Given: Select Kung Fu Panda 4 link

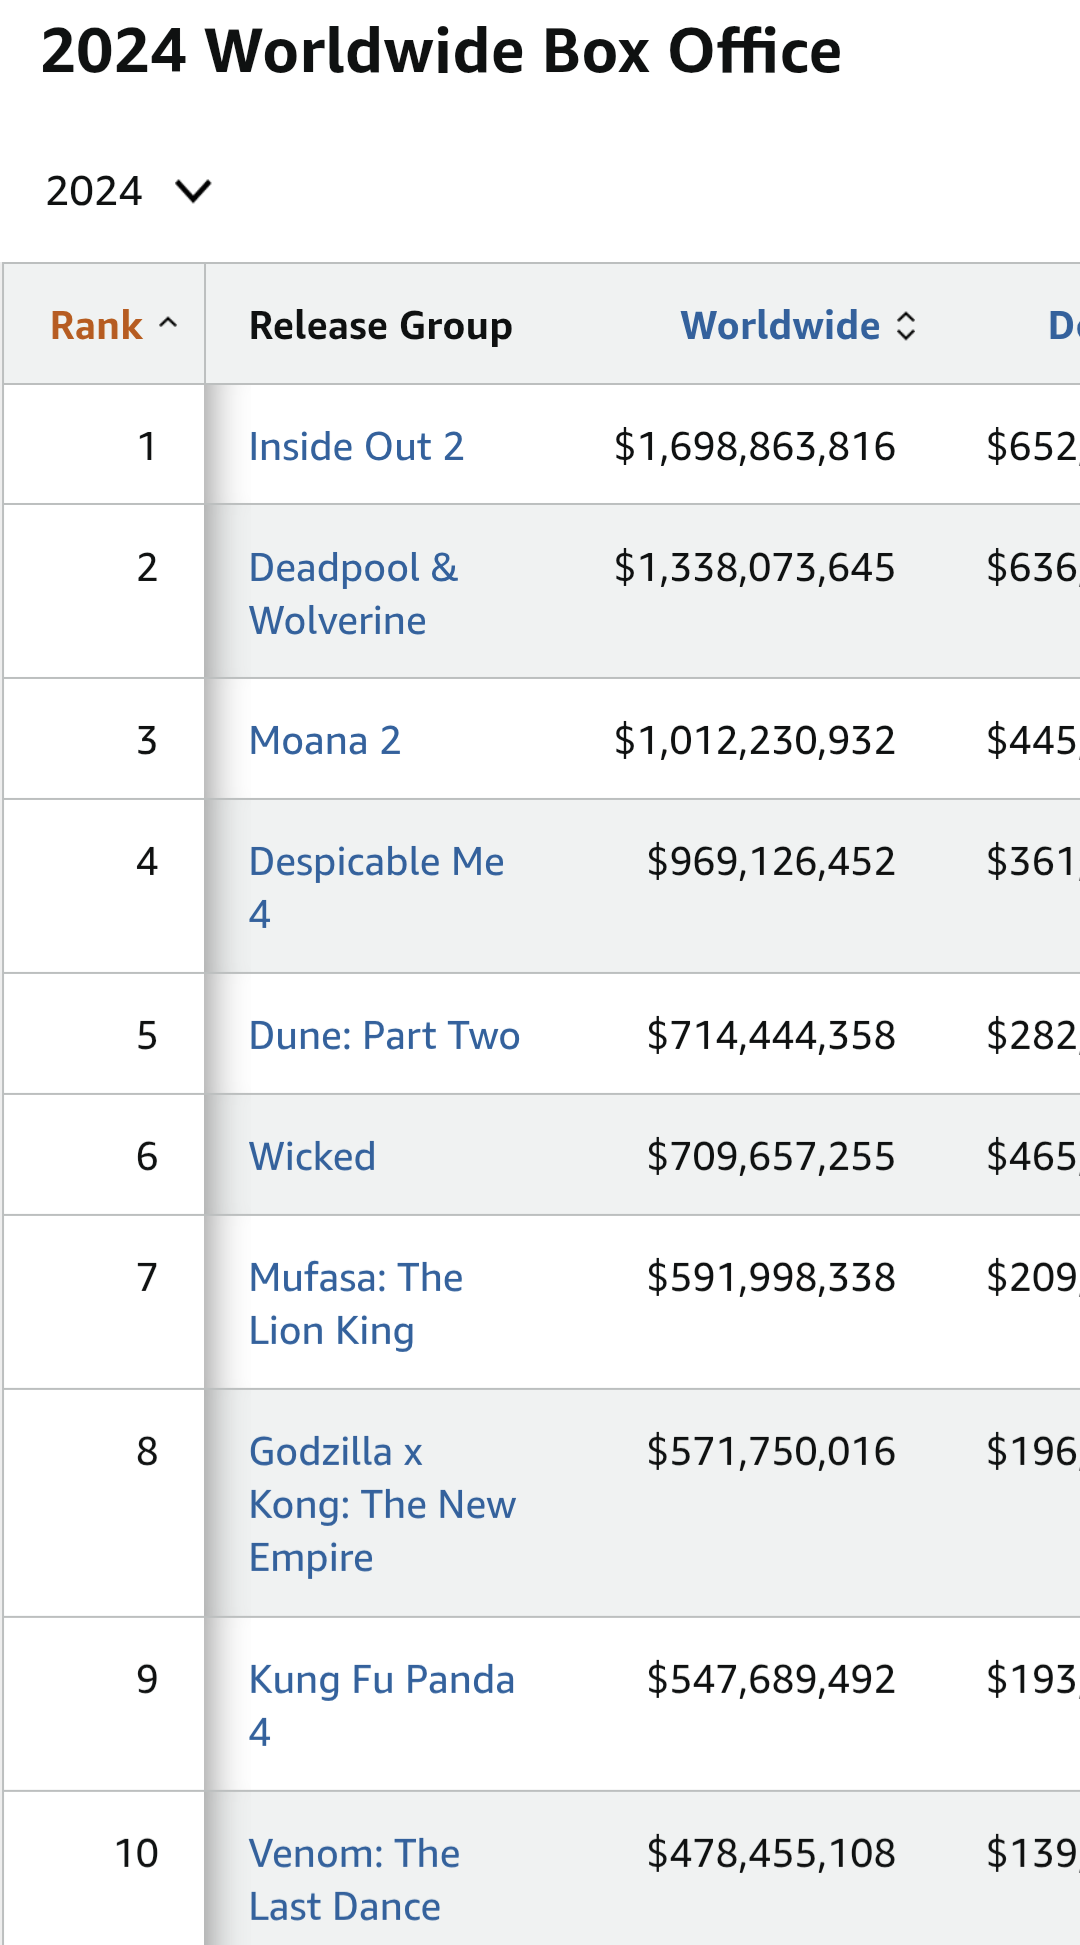Looking at the screenshot, I should click(381, 1705).
